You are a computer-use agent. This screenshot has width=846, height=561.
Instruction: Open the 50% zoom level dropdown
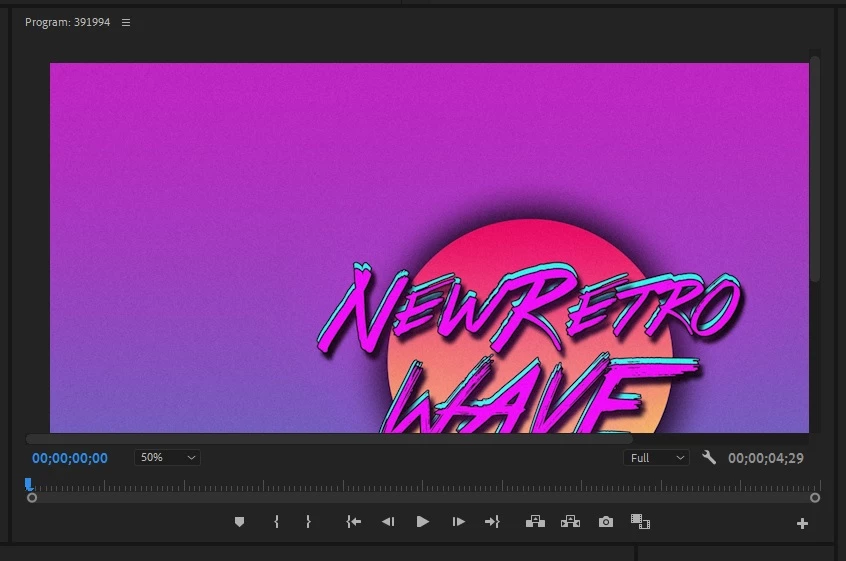tap(167, 457)
